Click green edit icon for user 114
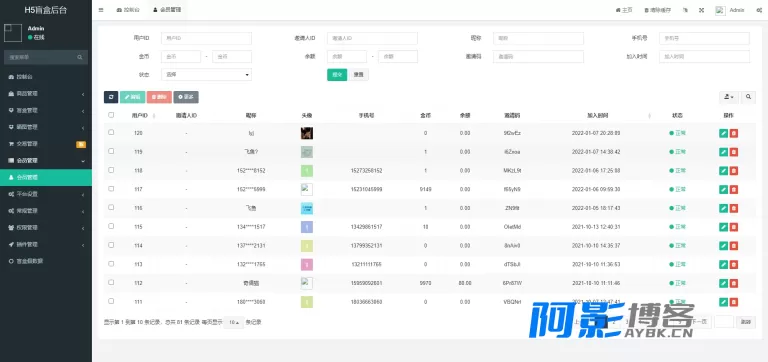The width and height of the screenshot is (768, 362). tap(723, 246)
